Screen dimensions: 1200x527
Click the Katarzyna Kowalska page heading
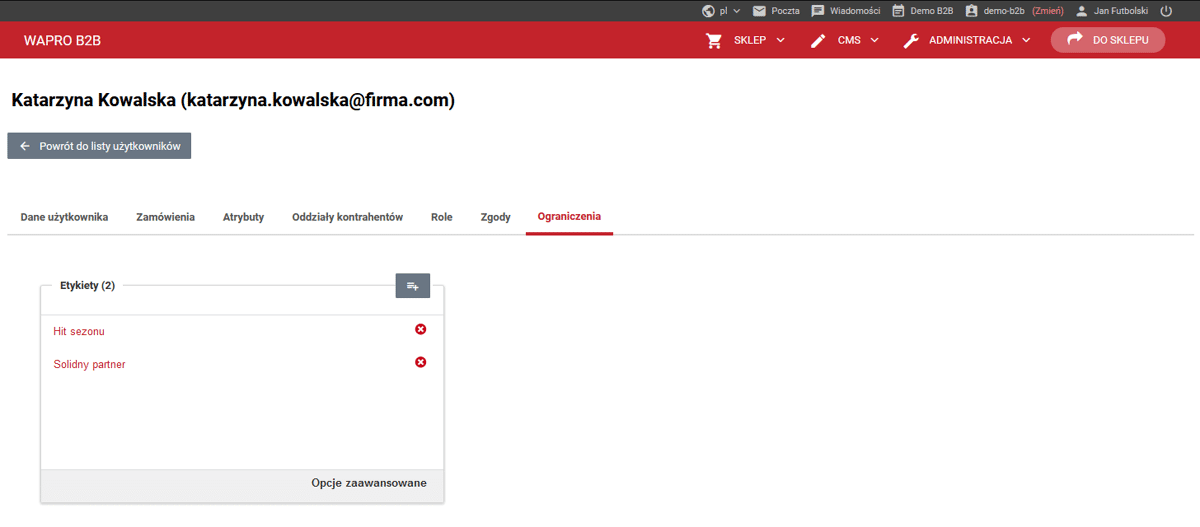pos(233,100)
